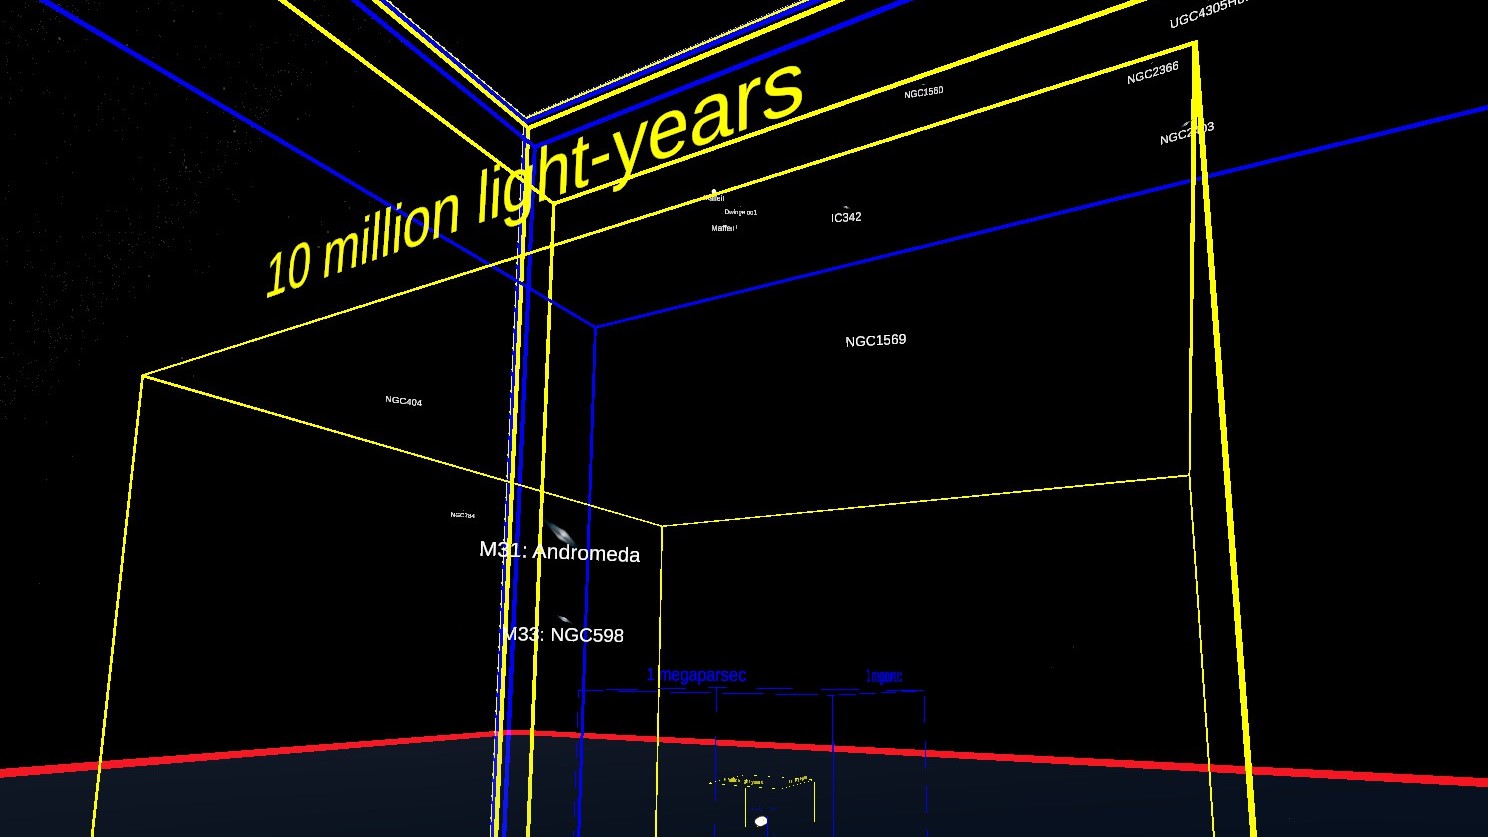Click the galaxy sprite at NGC2403
Image resolution: width=1488 pixels, height=837 pixels.
1187,126
